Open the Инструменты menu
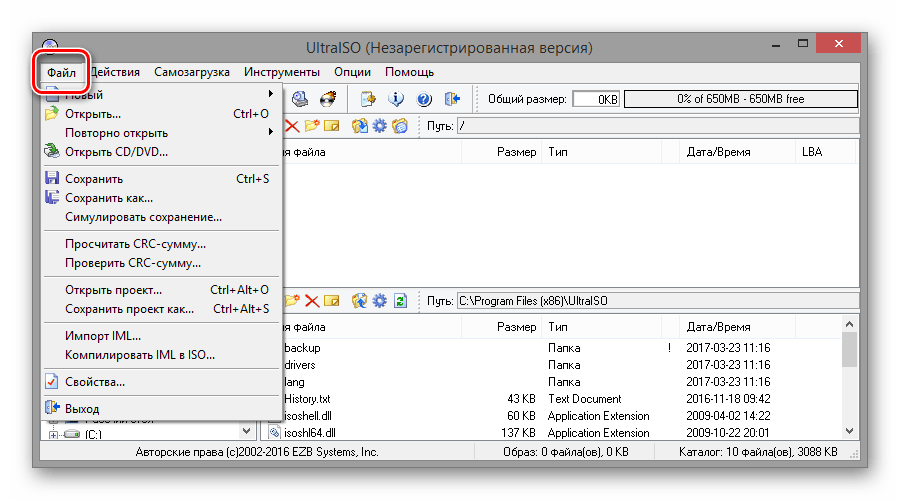Image resolution: width=900 pixels, height=500 pixels. pyautogui.click(x=282, y=72)
